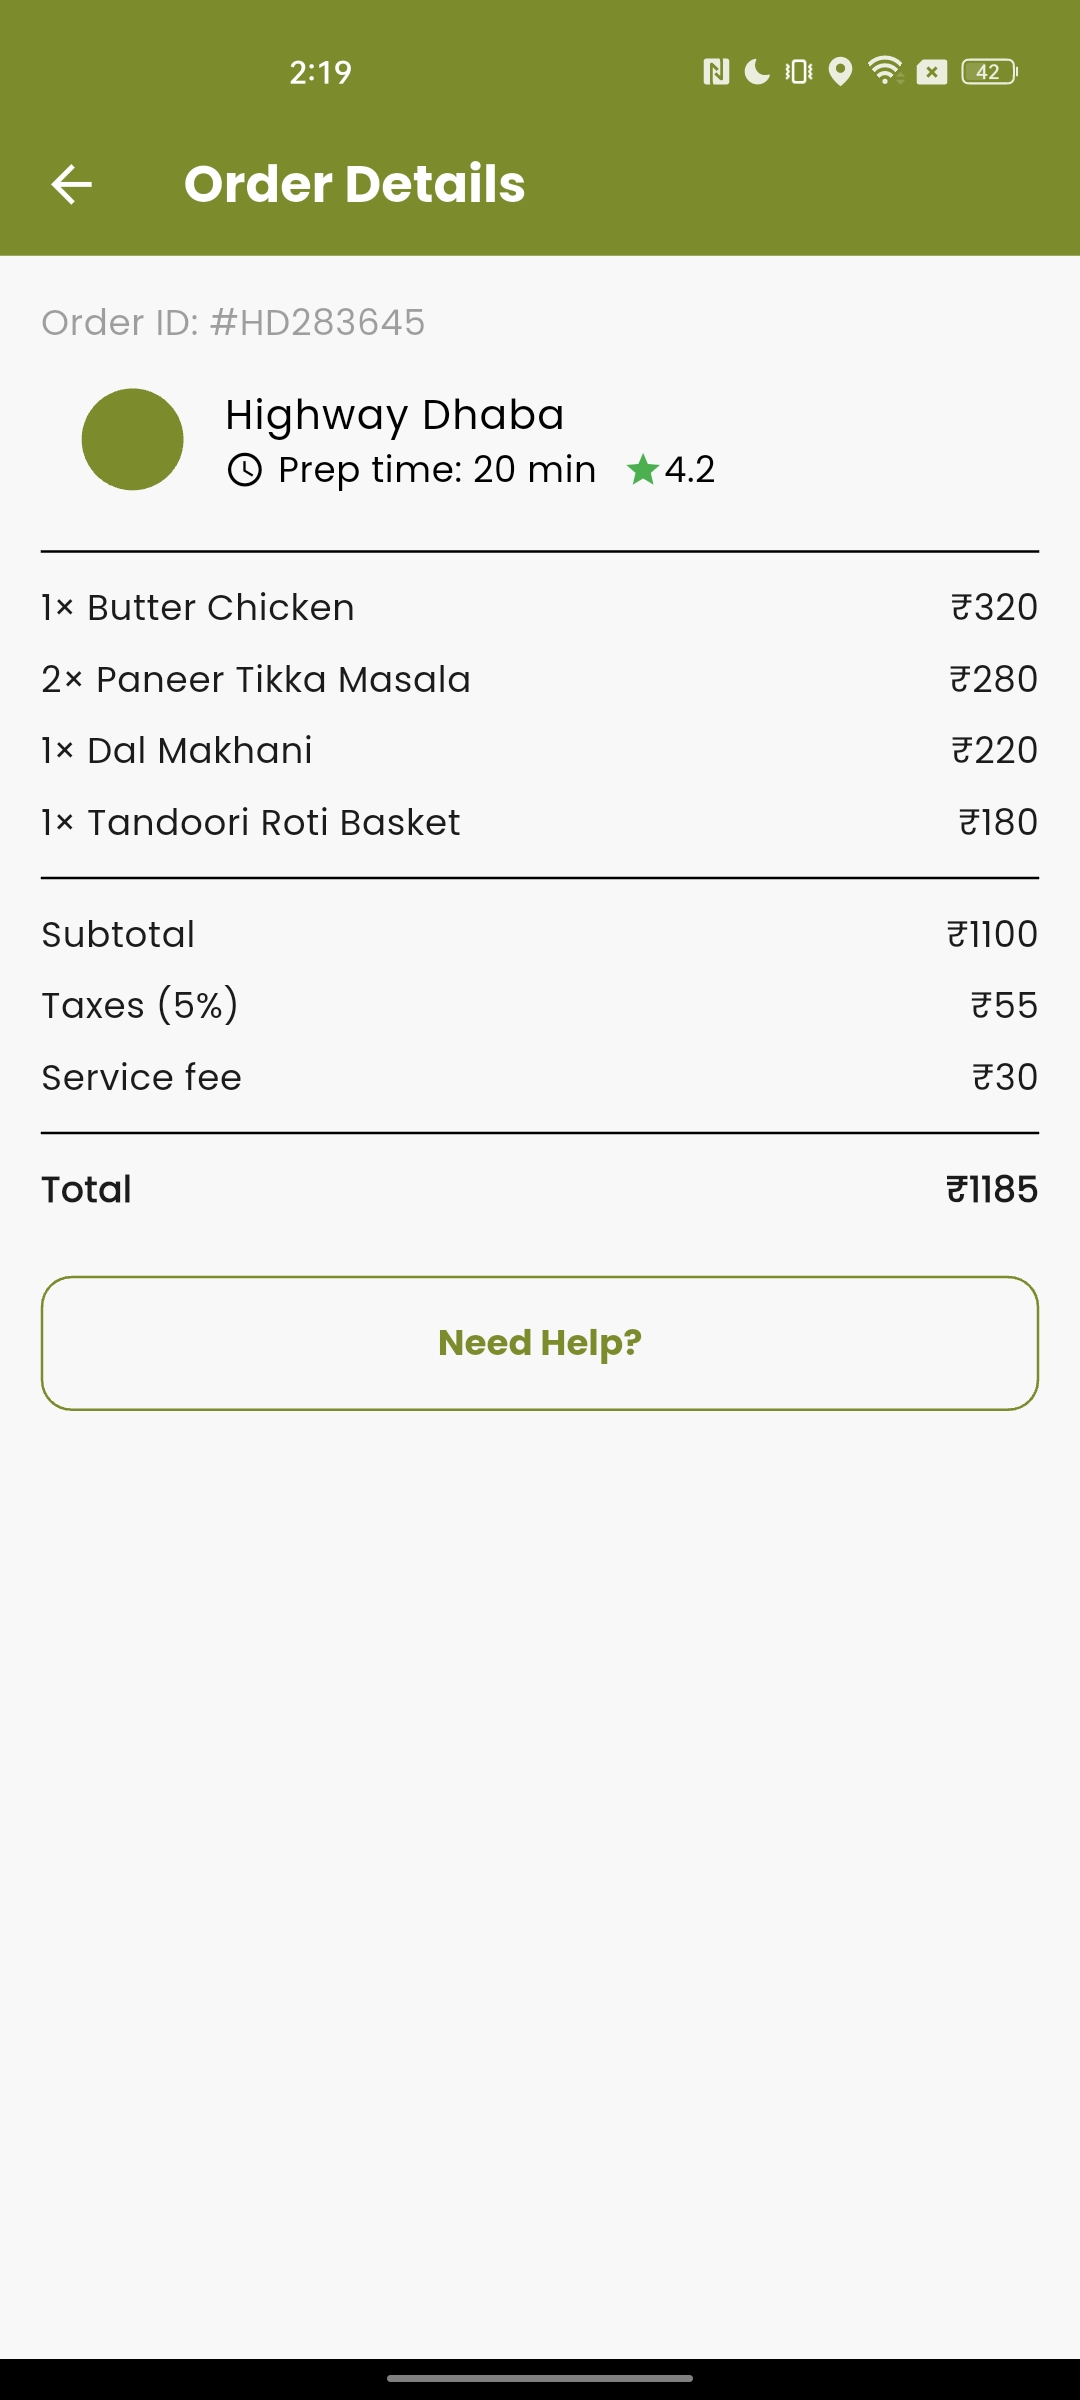Select the Tandoori Roti Basket item

(x=251, y=823)
